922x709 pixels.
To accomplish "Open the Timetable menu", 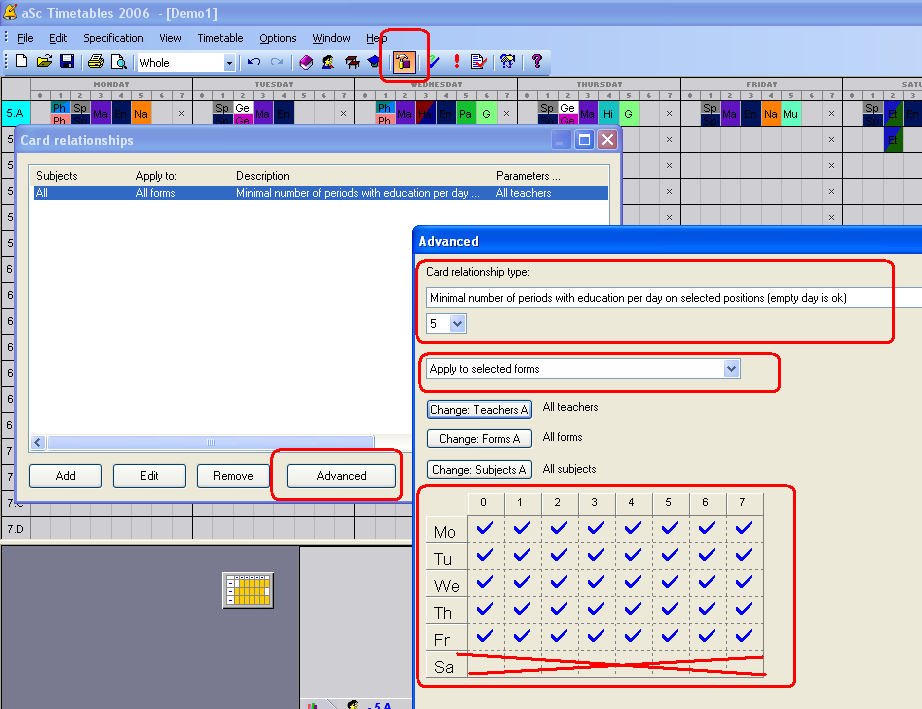I will pyautogui.click(x=220, y=38).
